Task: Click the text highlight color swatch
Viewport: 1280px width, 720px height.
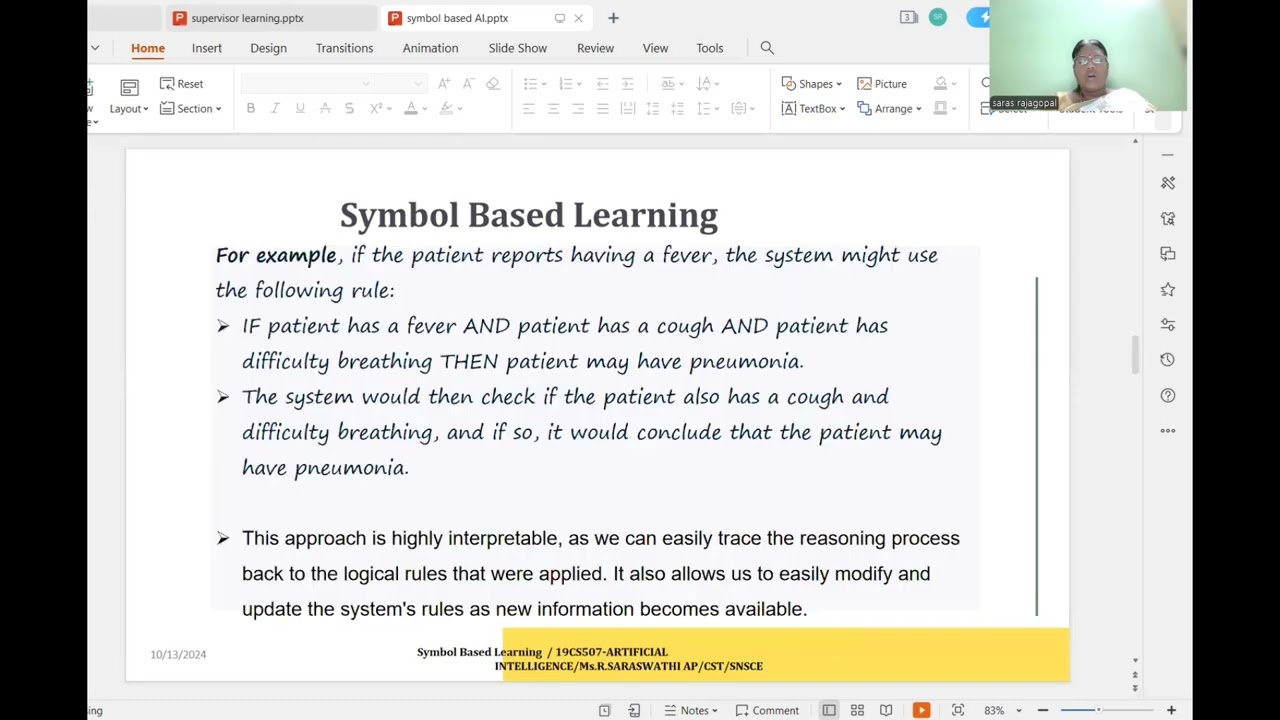Action: 446,108
